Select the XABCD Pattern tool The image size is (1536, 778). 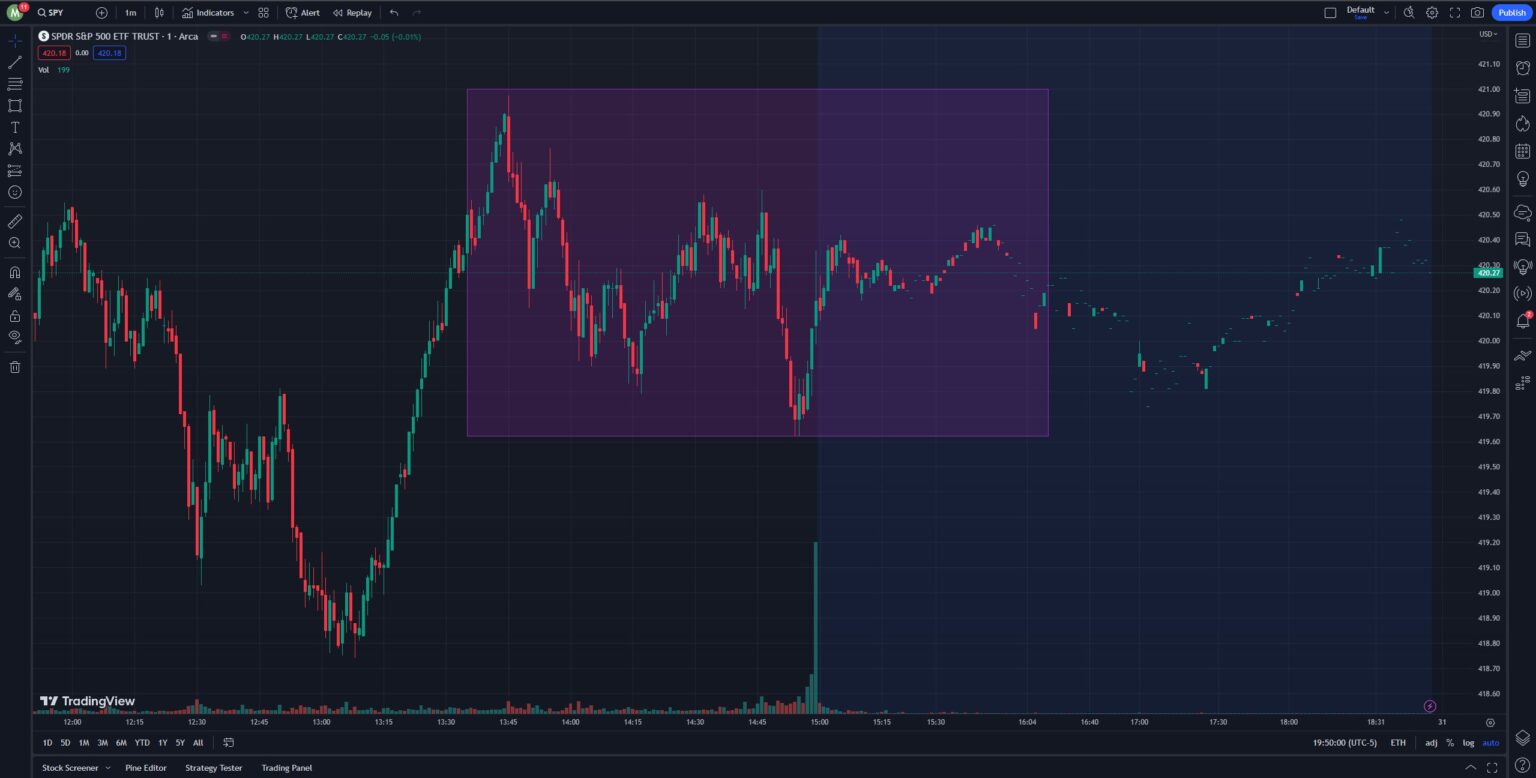point(14,148)
